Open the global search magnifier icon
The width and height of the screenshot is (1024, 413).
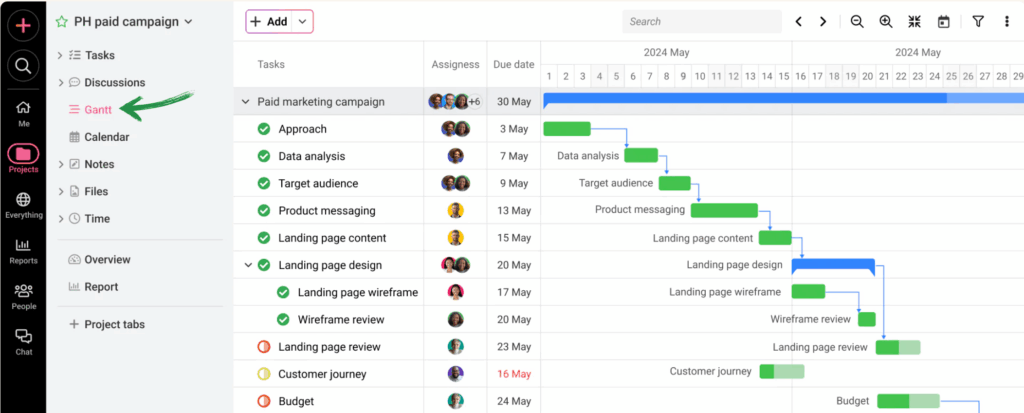point(23,65)
